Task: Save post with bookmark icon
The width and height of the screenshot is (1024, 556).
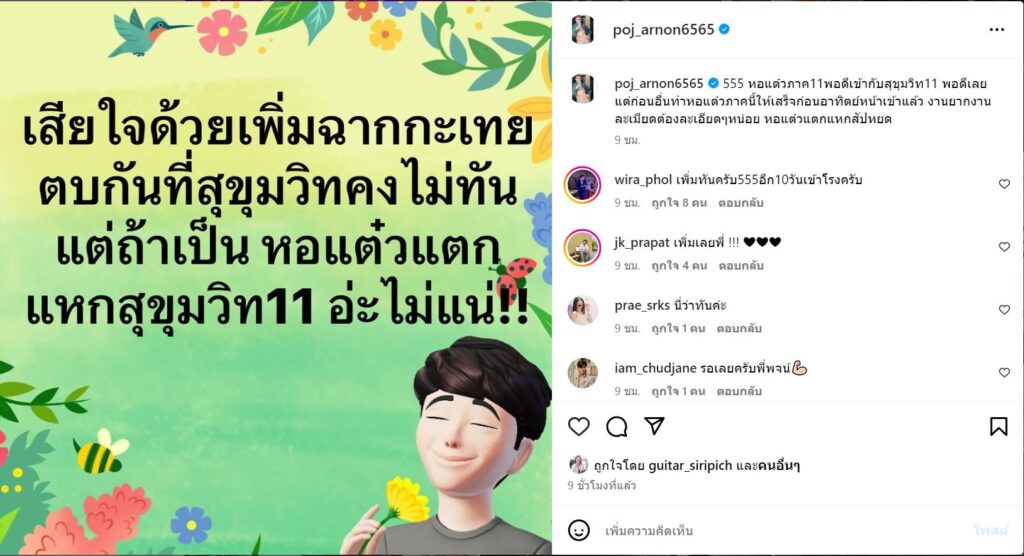Action: (998, 427)
